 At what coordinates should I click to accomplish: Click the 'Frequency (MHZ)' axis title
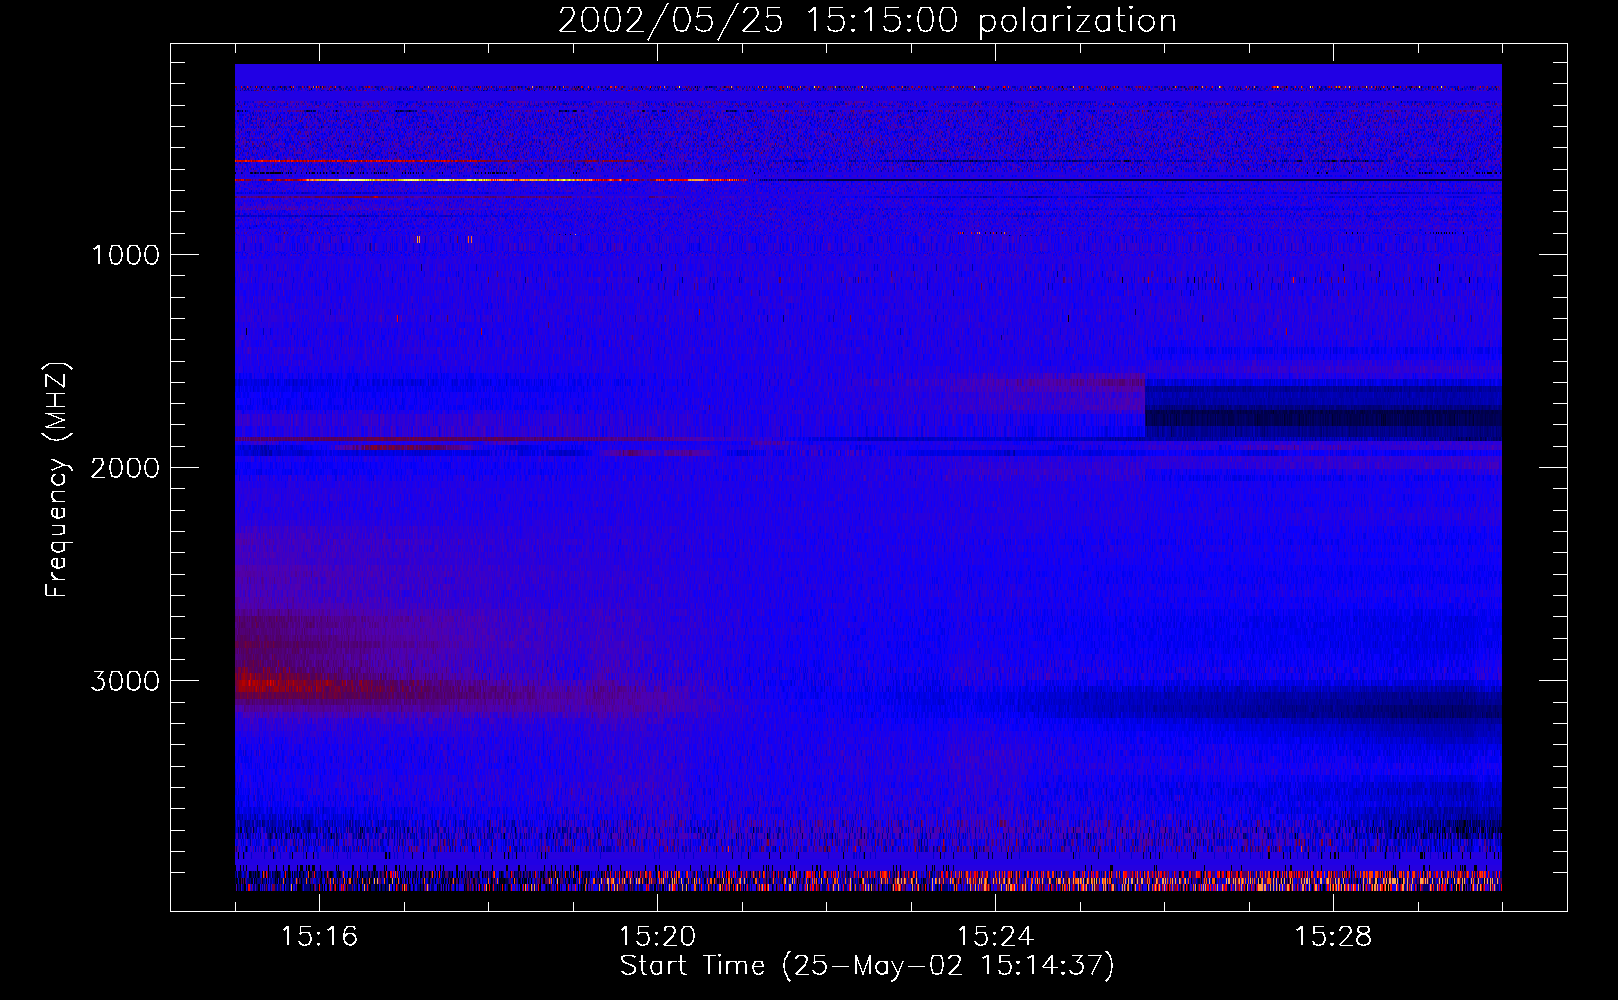pyautogui.click(x=57, y=480)
